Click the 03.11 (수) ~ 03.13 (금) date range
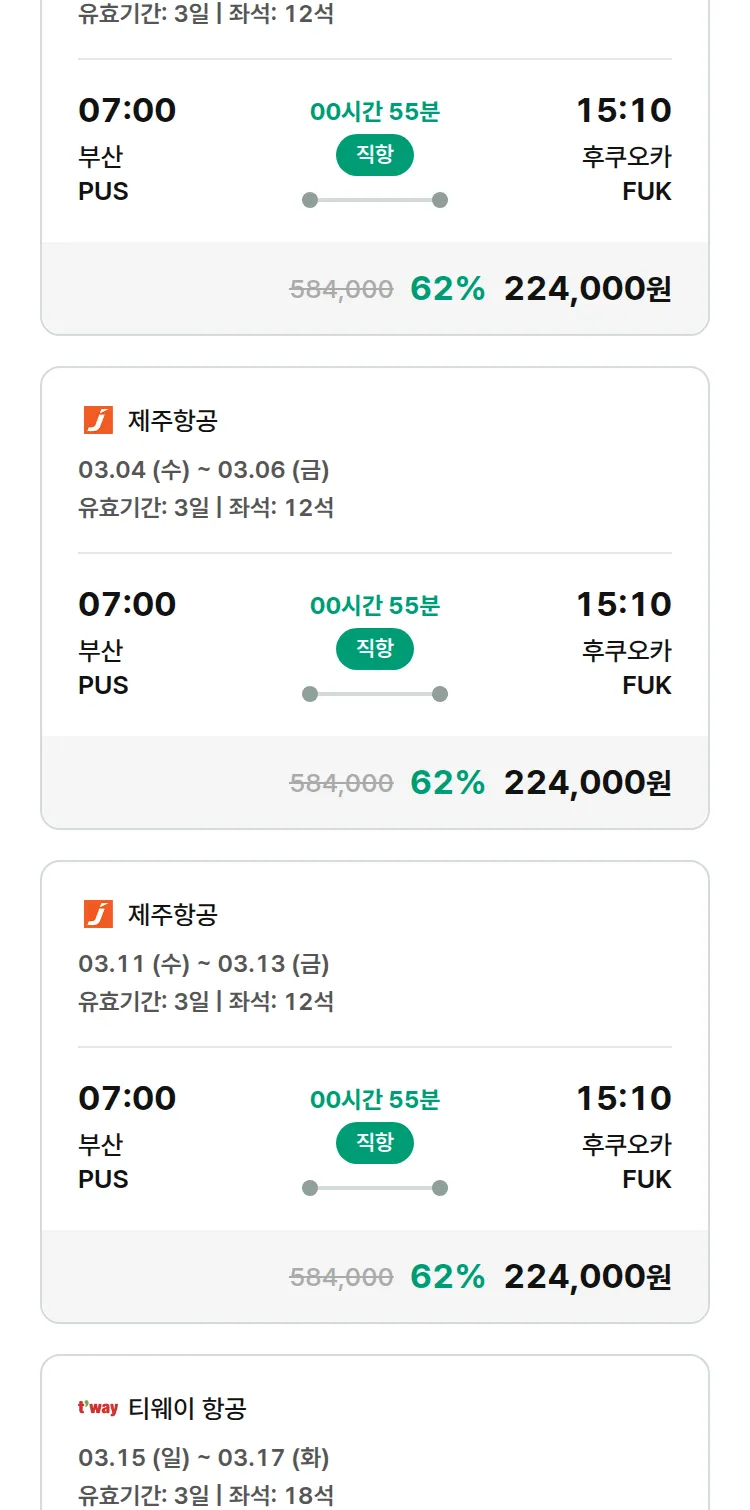Viewport: 750px width, 1510px height. click(x=204, y=963)
